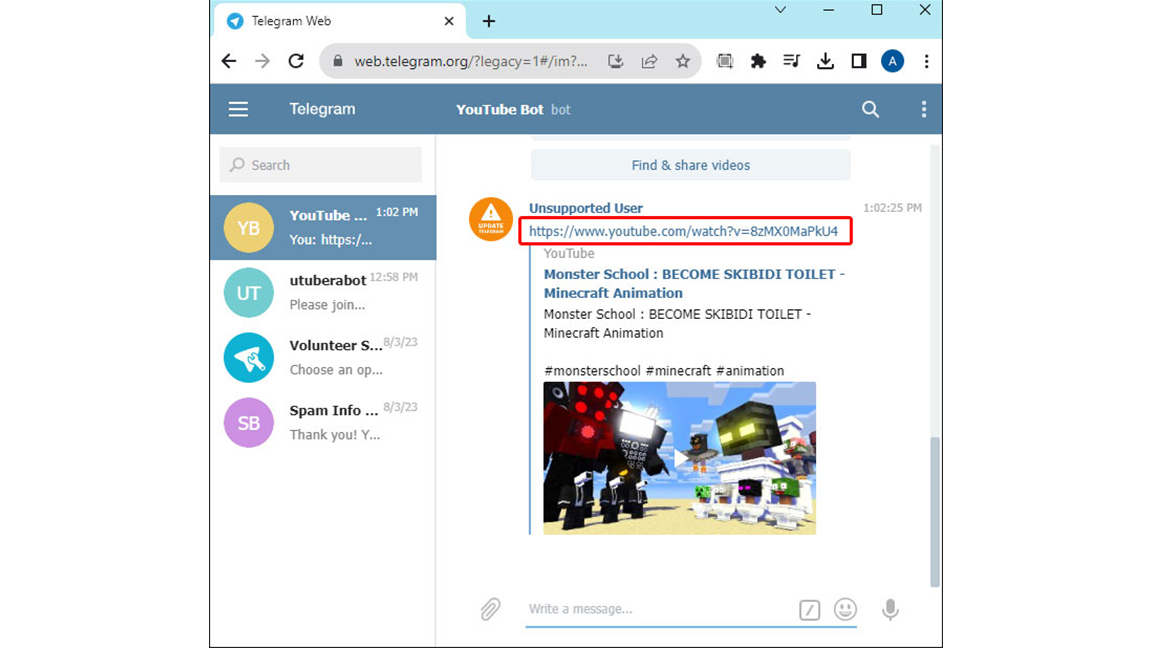
Task: Click the #monsterschool hashtag text
Action: [592, 370]
